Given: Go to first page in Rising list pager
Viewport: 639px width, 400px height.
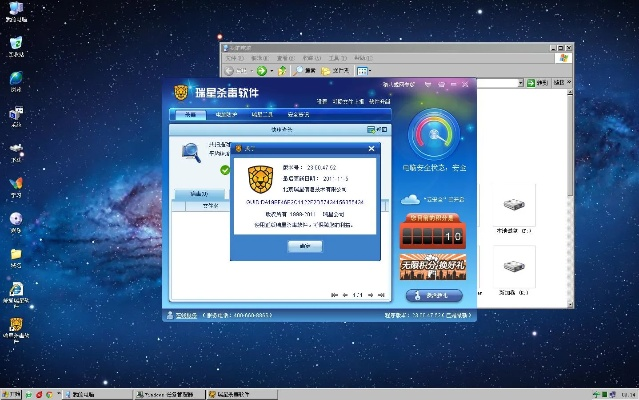Looking at the screenshot, I should [335, 295].
